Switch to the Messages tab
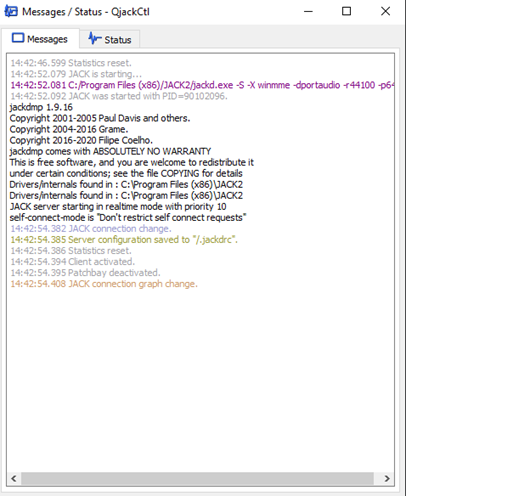 click(40, 39)
